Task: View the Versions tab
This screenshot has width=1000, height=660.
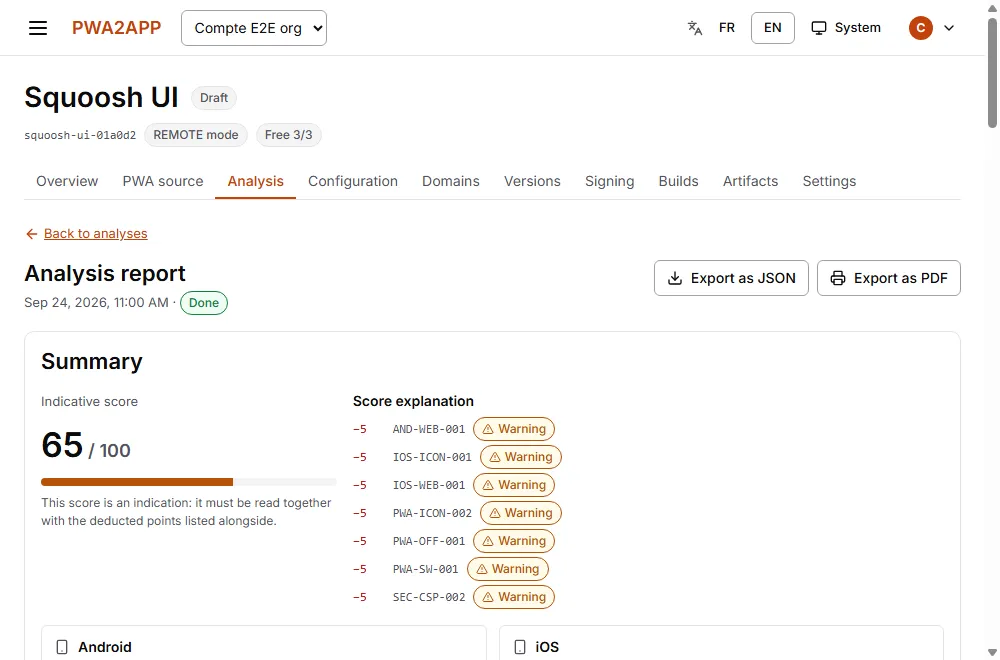Action: 532,181
